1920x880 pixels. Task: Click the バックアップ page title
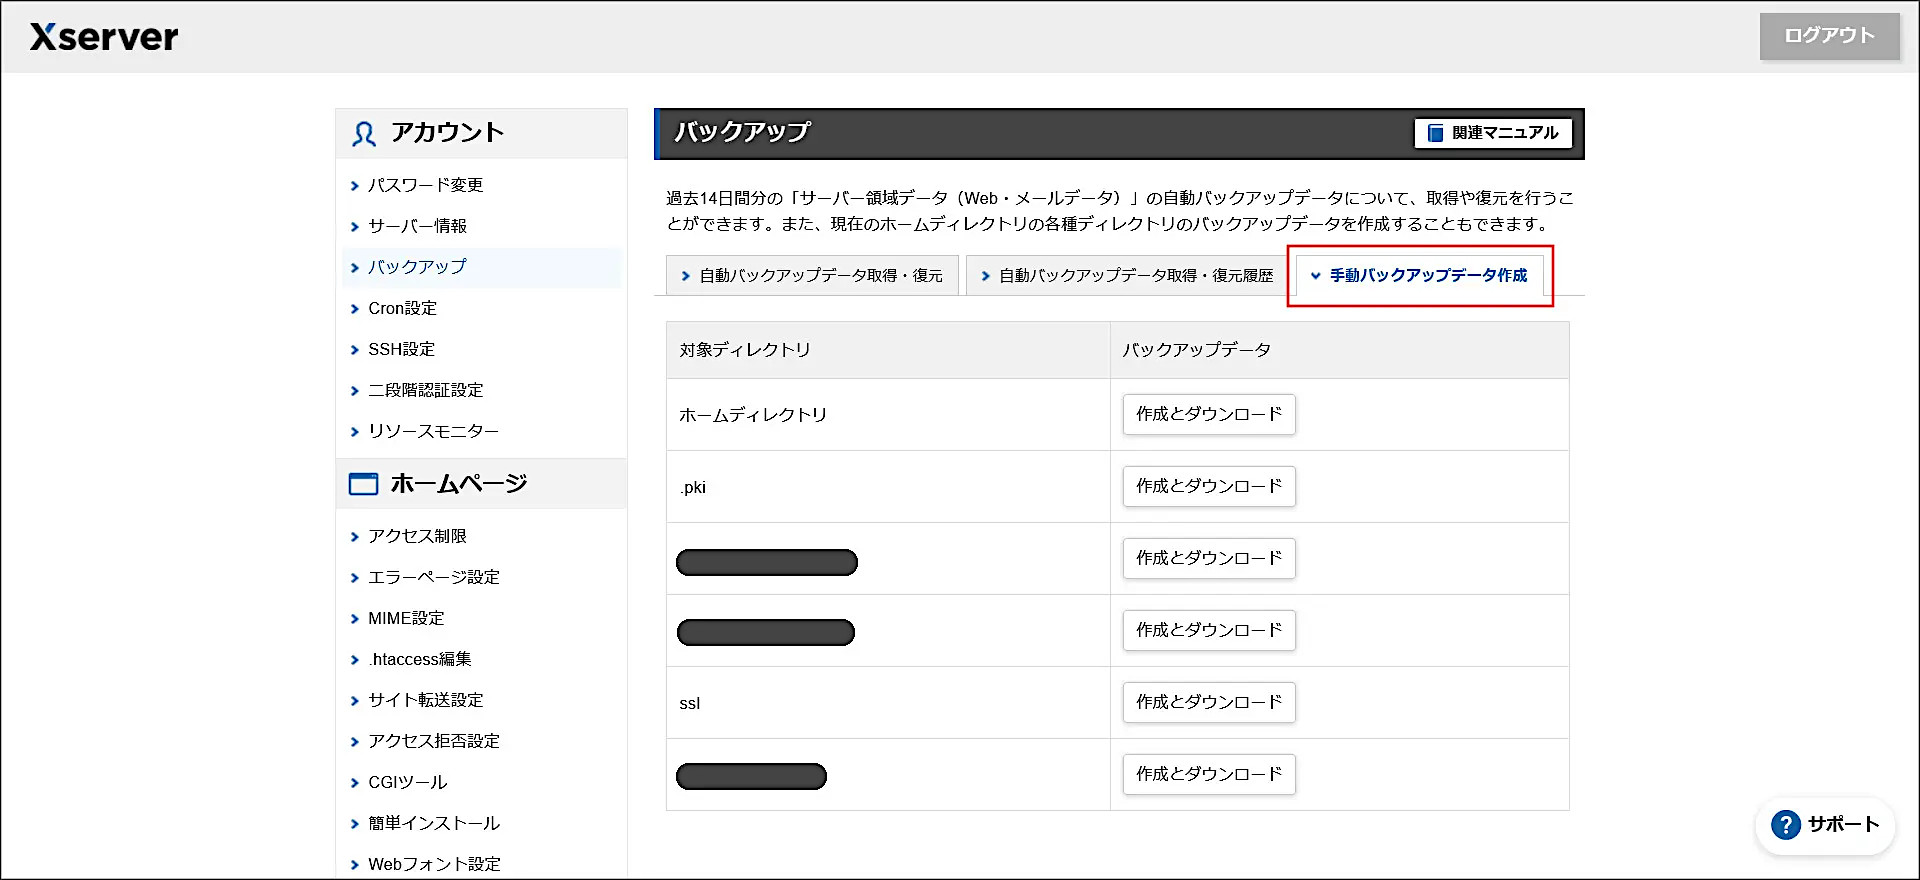742,132
